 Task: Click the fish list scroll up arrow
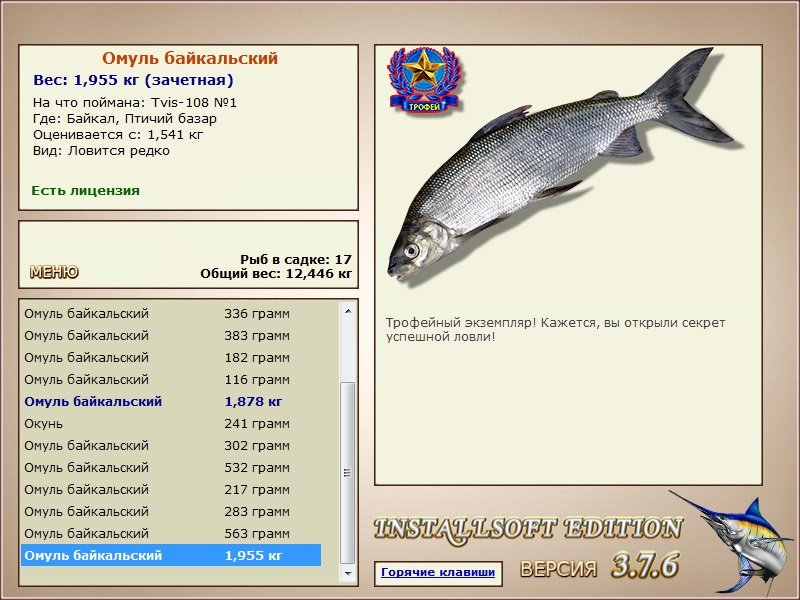pyautogui.click(x=348, y=311)
